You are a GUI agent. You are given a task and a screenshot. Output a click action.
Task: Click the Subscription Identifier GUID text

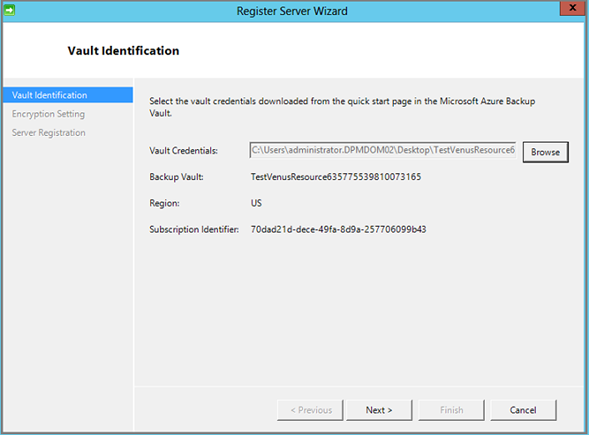click(x=338, y=230)
